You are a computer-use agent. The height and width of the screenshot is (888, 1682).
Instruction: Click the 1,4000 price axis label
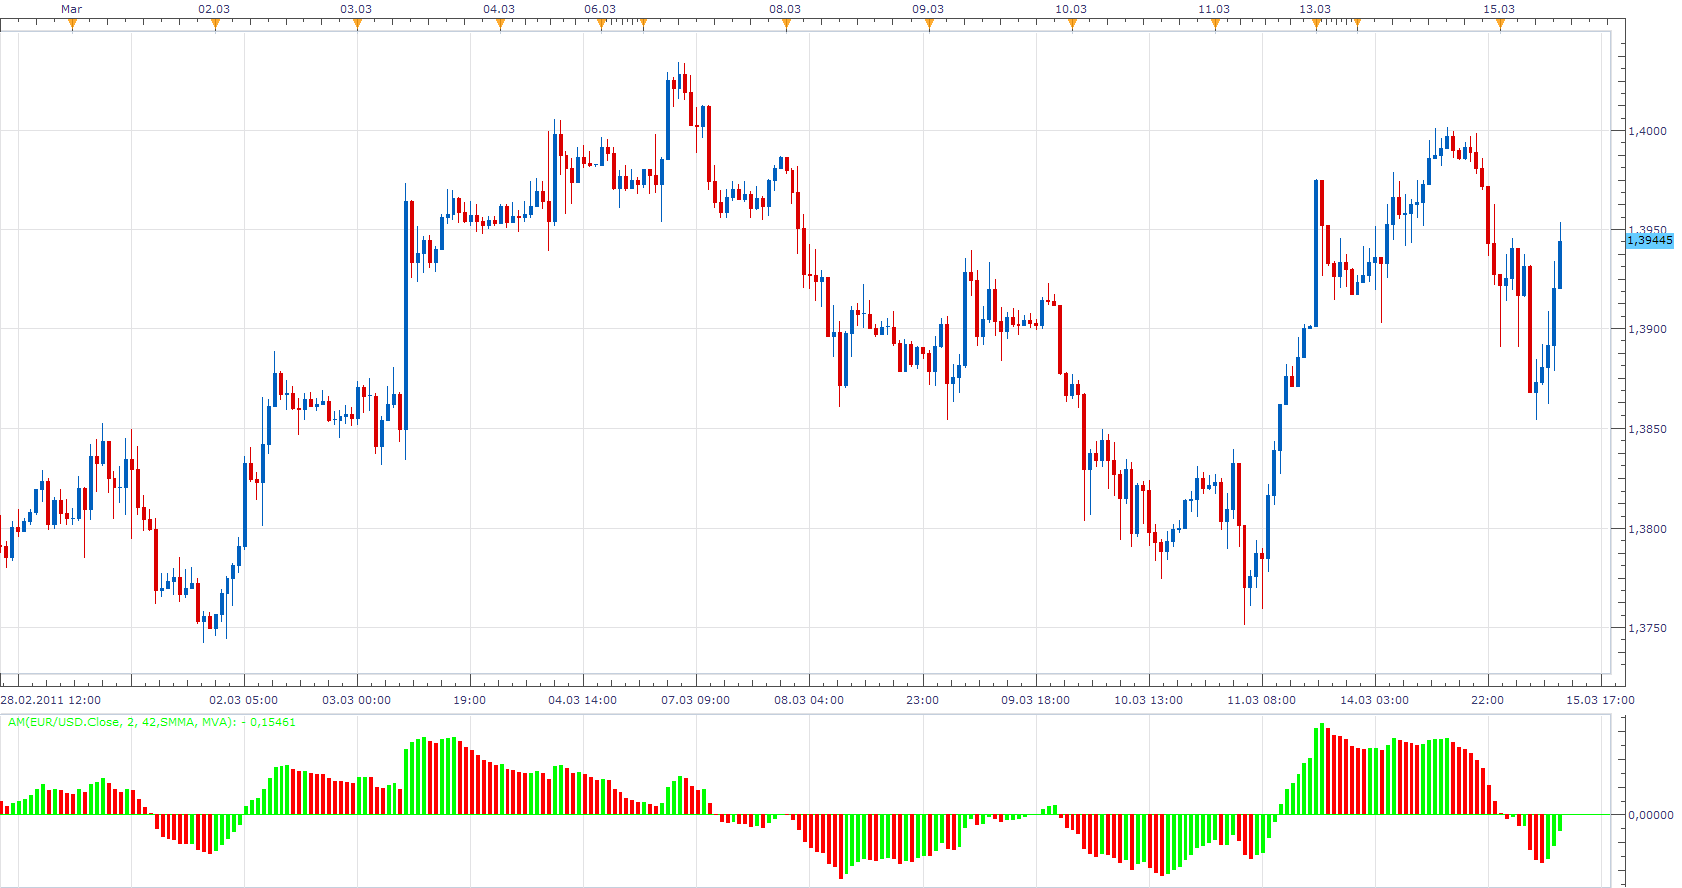1648,131
